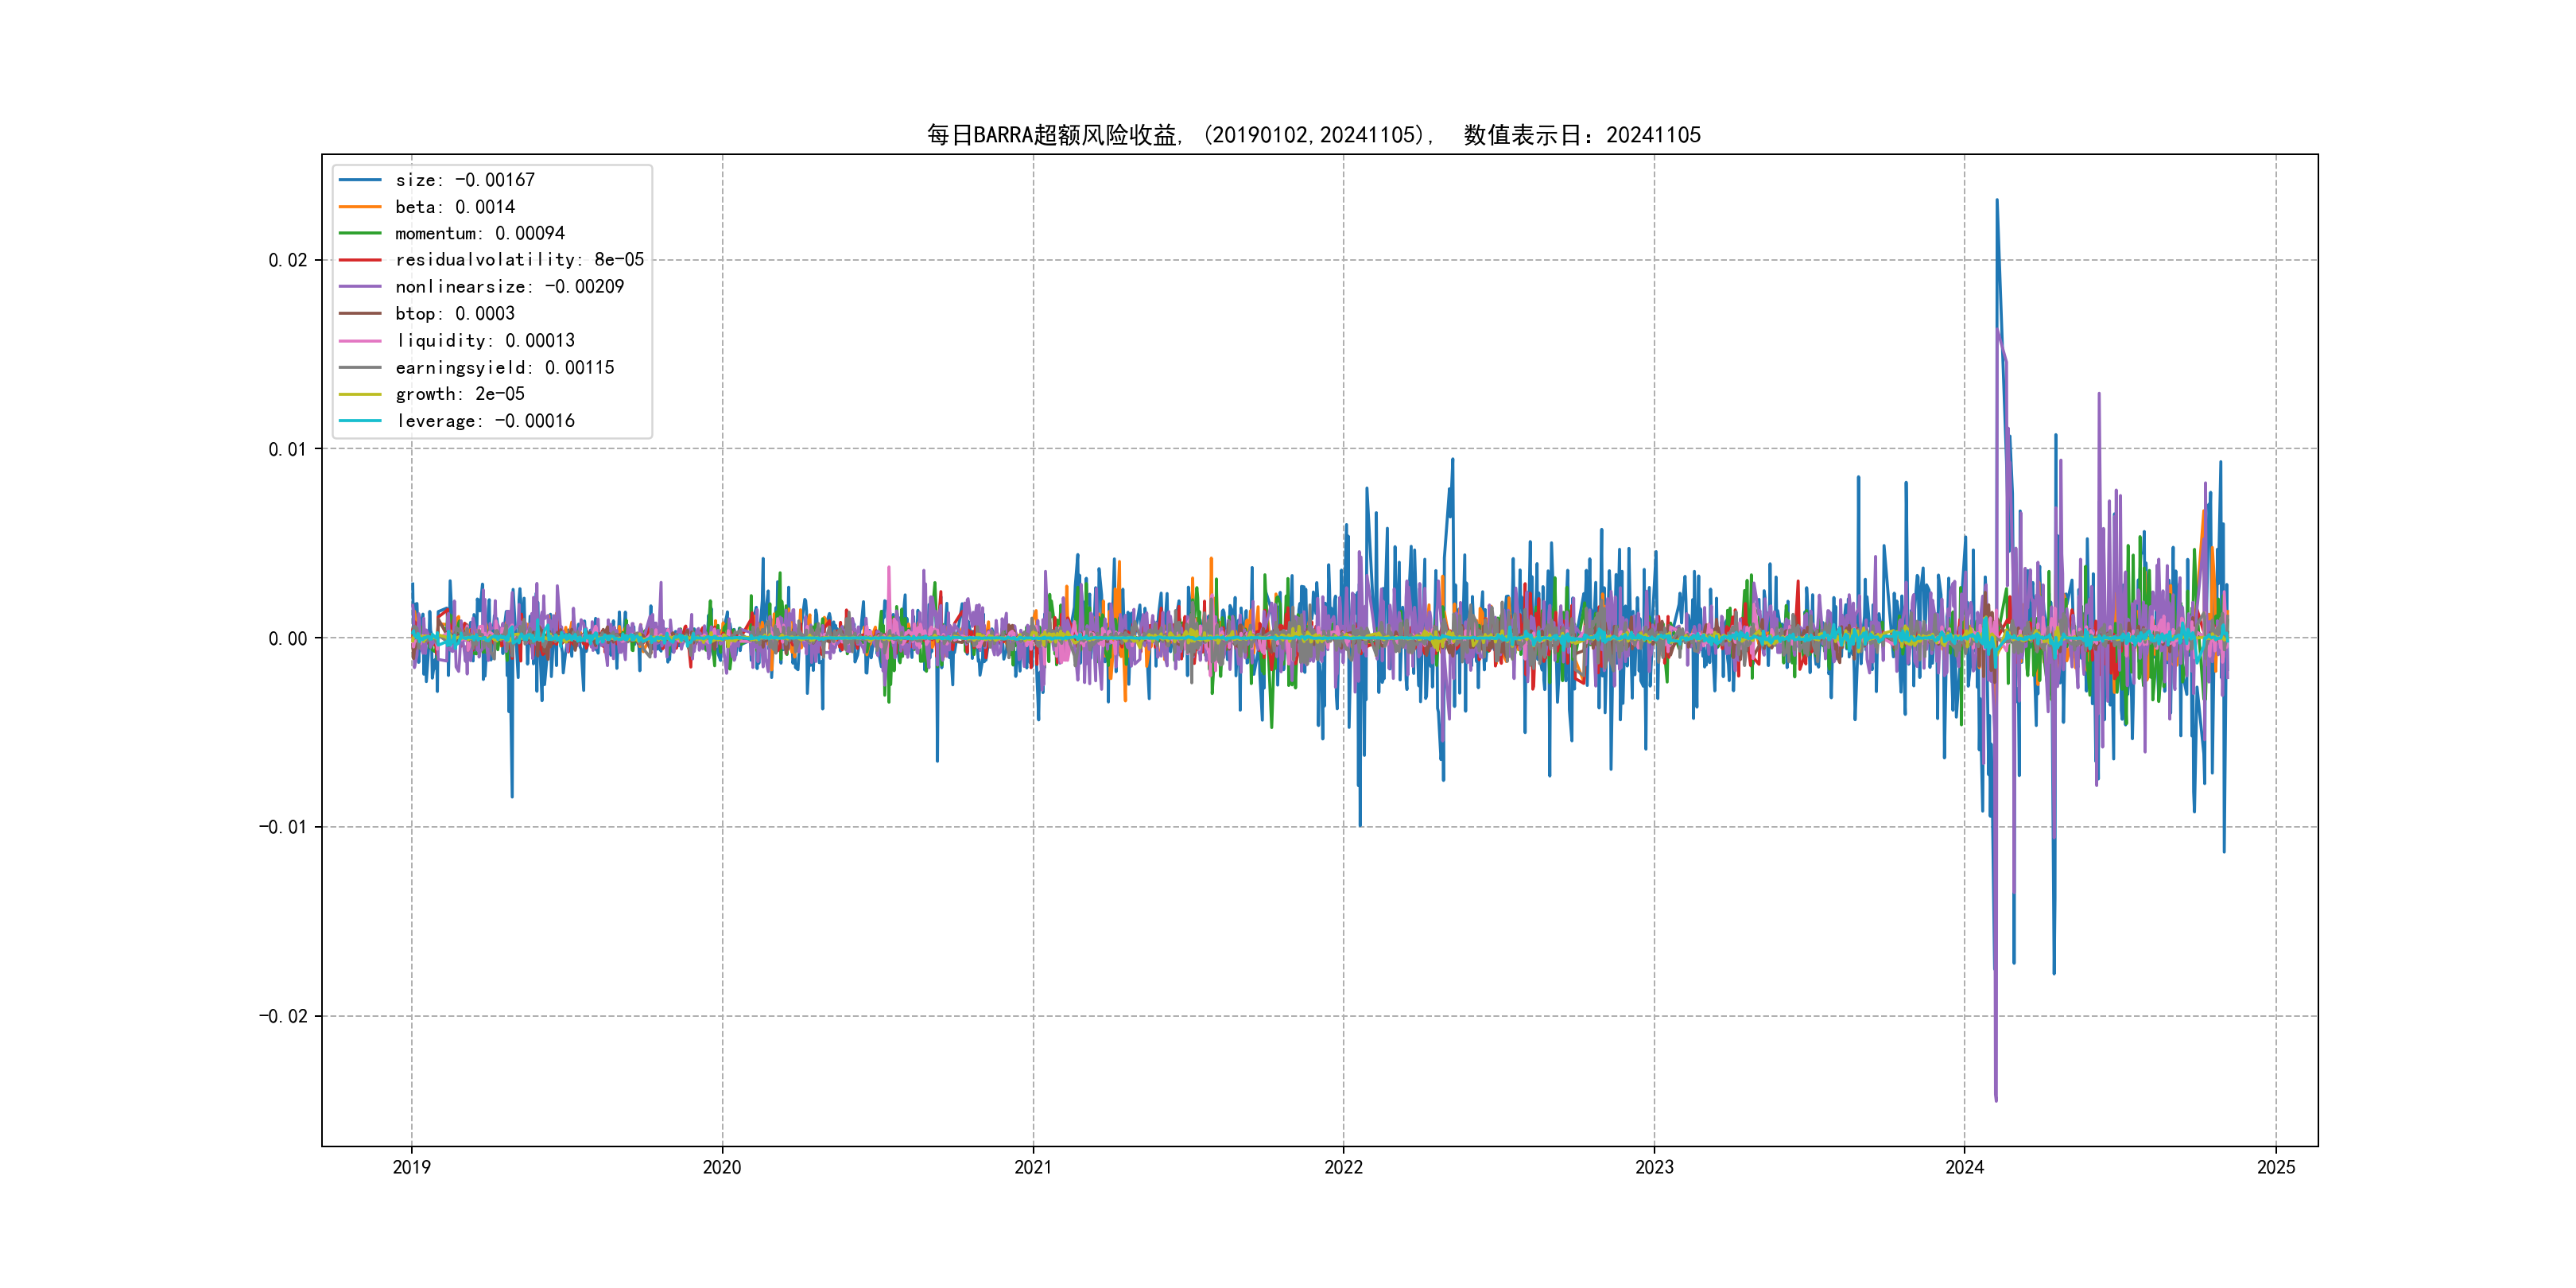This screenshot has height=1288, width=2576.
Task: Click the residualvolatility red legend line
Action: click(x=360, y=260)
